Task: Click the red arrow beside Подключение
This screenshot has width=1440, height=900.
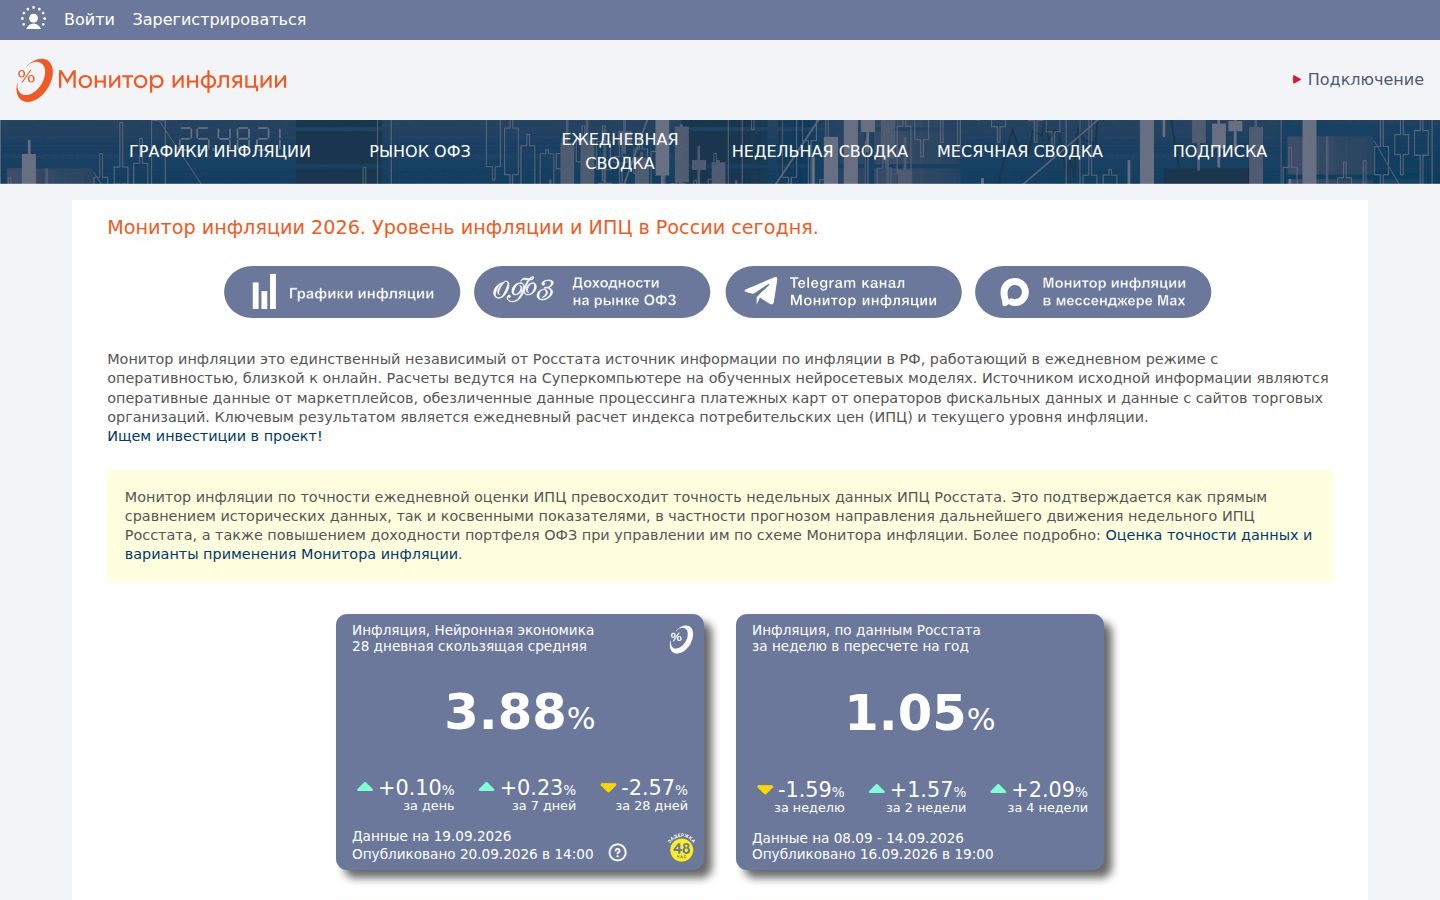Action: [x=1297, y=79]
